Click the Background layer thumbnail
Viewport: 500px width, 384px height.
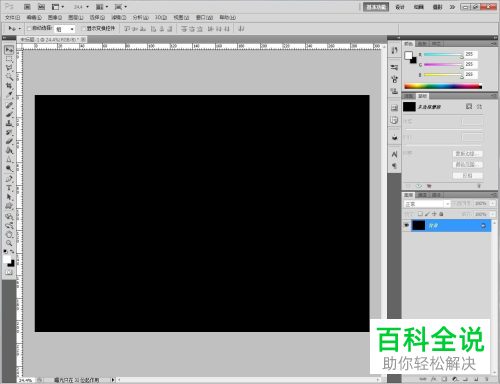(419, 226)
